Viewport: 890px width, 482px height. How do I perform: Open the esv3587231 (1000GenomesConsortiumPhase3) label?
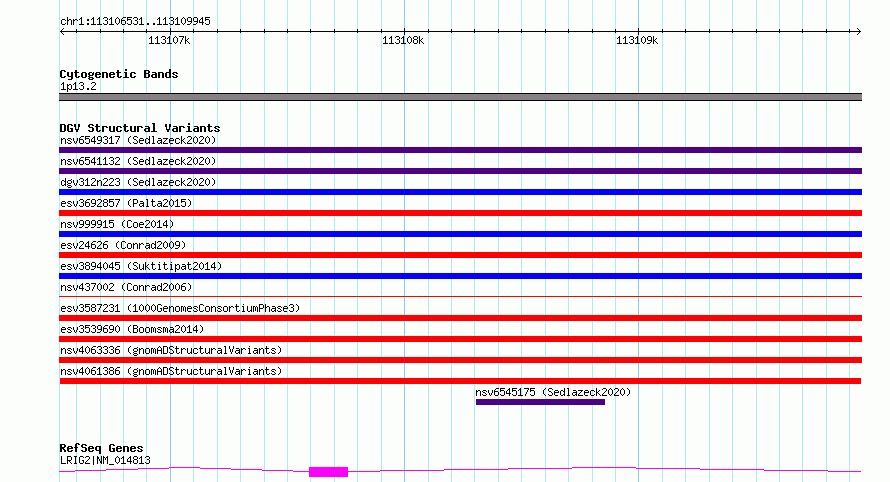coord(180,308)
